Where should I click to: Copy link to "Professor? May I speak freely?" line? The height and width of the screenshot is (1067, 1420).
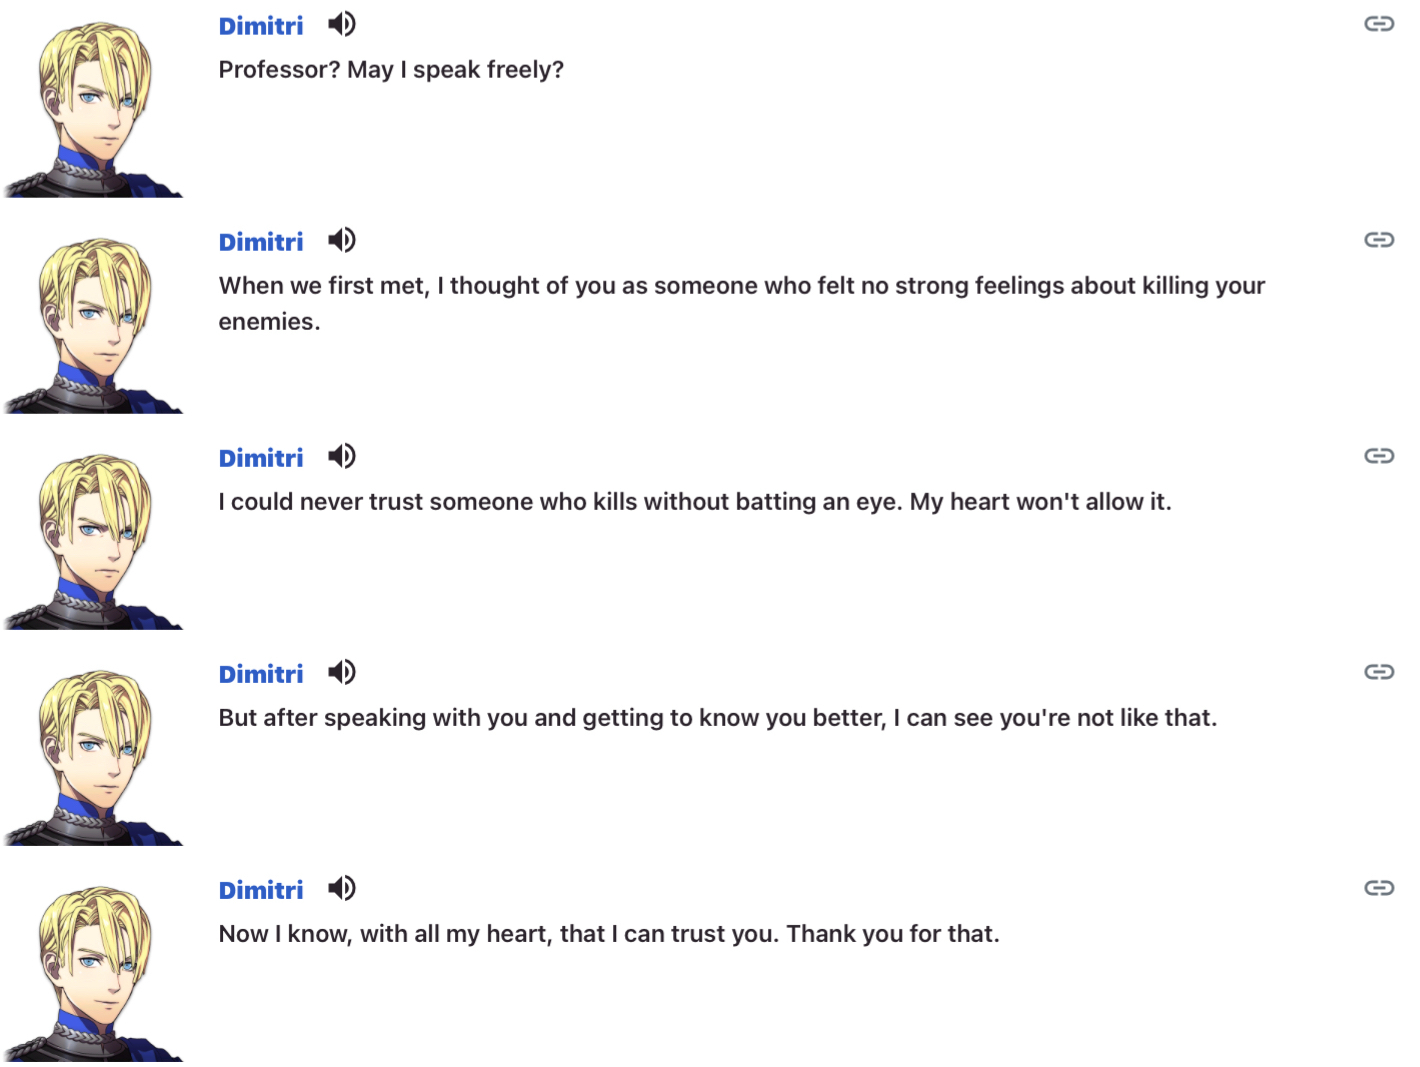(x=1379, y=24)
